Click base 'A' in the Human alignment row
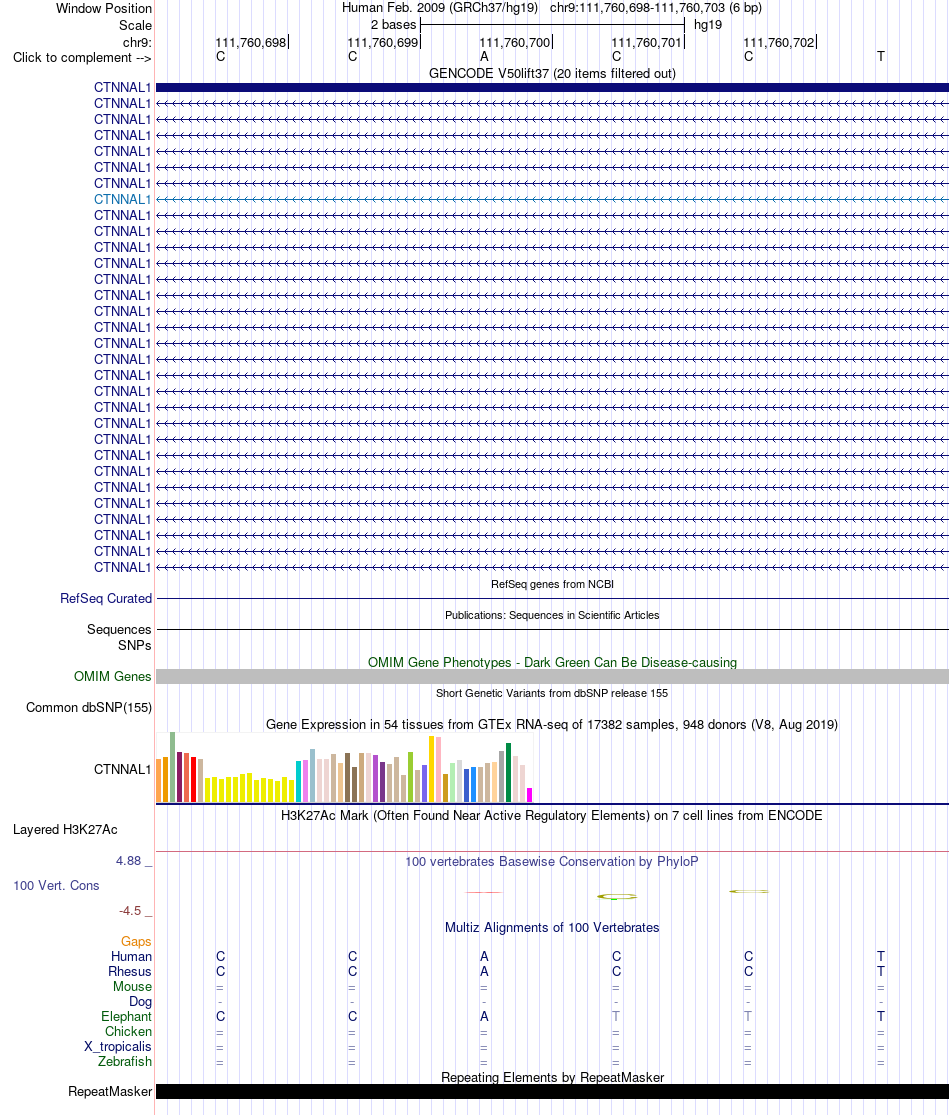 [x=484, y=956]
